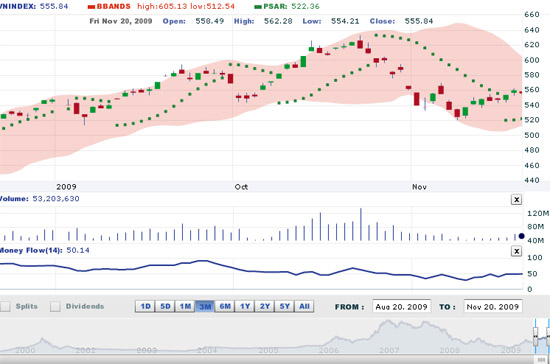Show the 2Y chart range
The height and width of the screenshot is (364, 550).
[x=265, y=306]
